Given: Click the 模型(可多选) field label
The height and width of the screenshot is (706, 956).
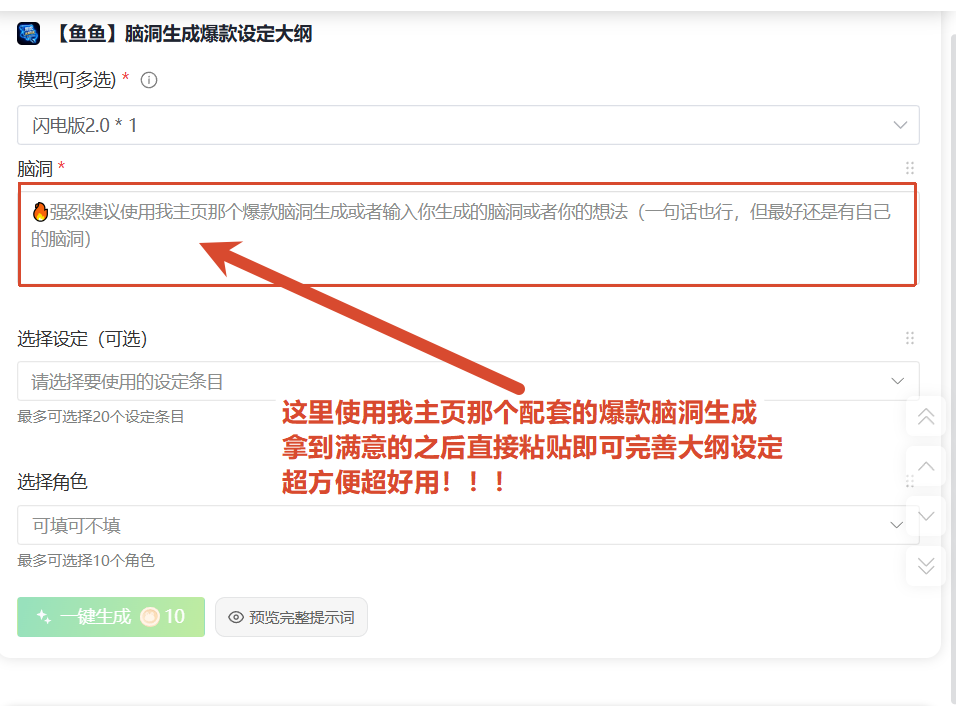Looking at the screenshot, I should pyautogui.click(x=66, y=80).
